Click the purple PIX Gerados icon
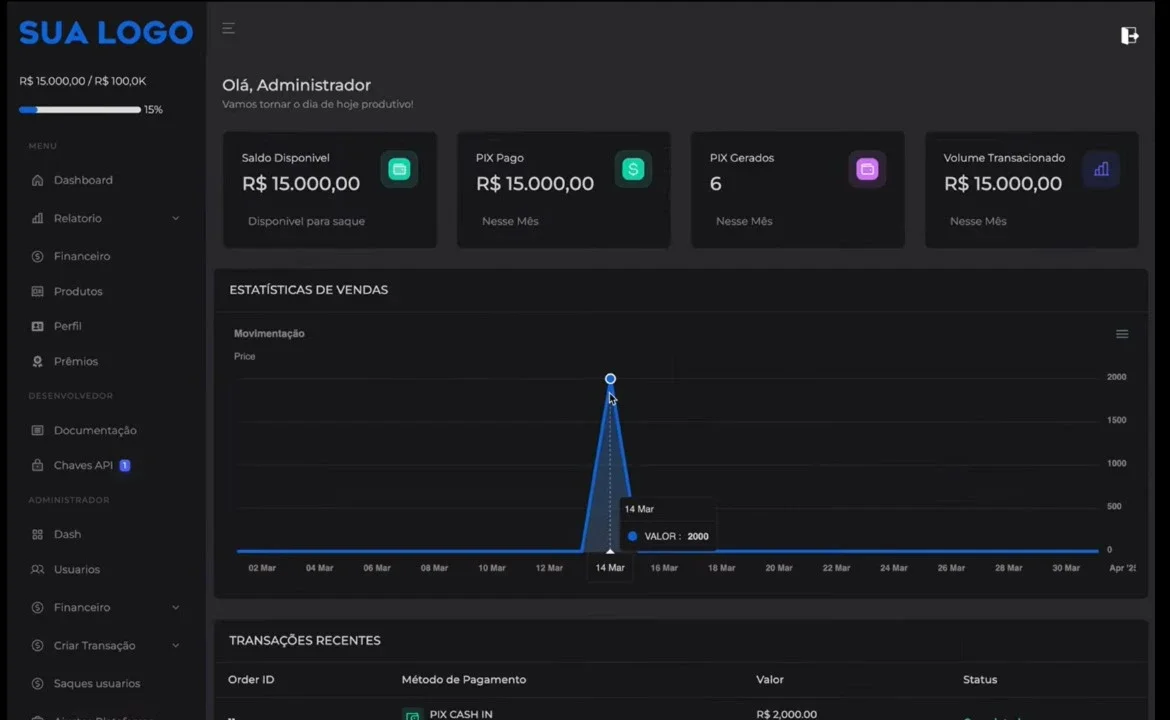The height and width of the screenshot is (720, 1170). point(867,169)
